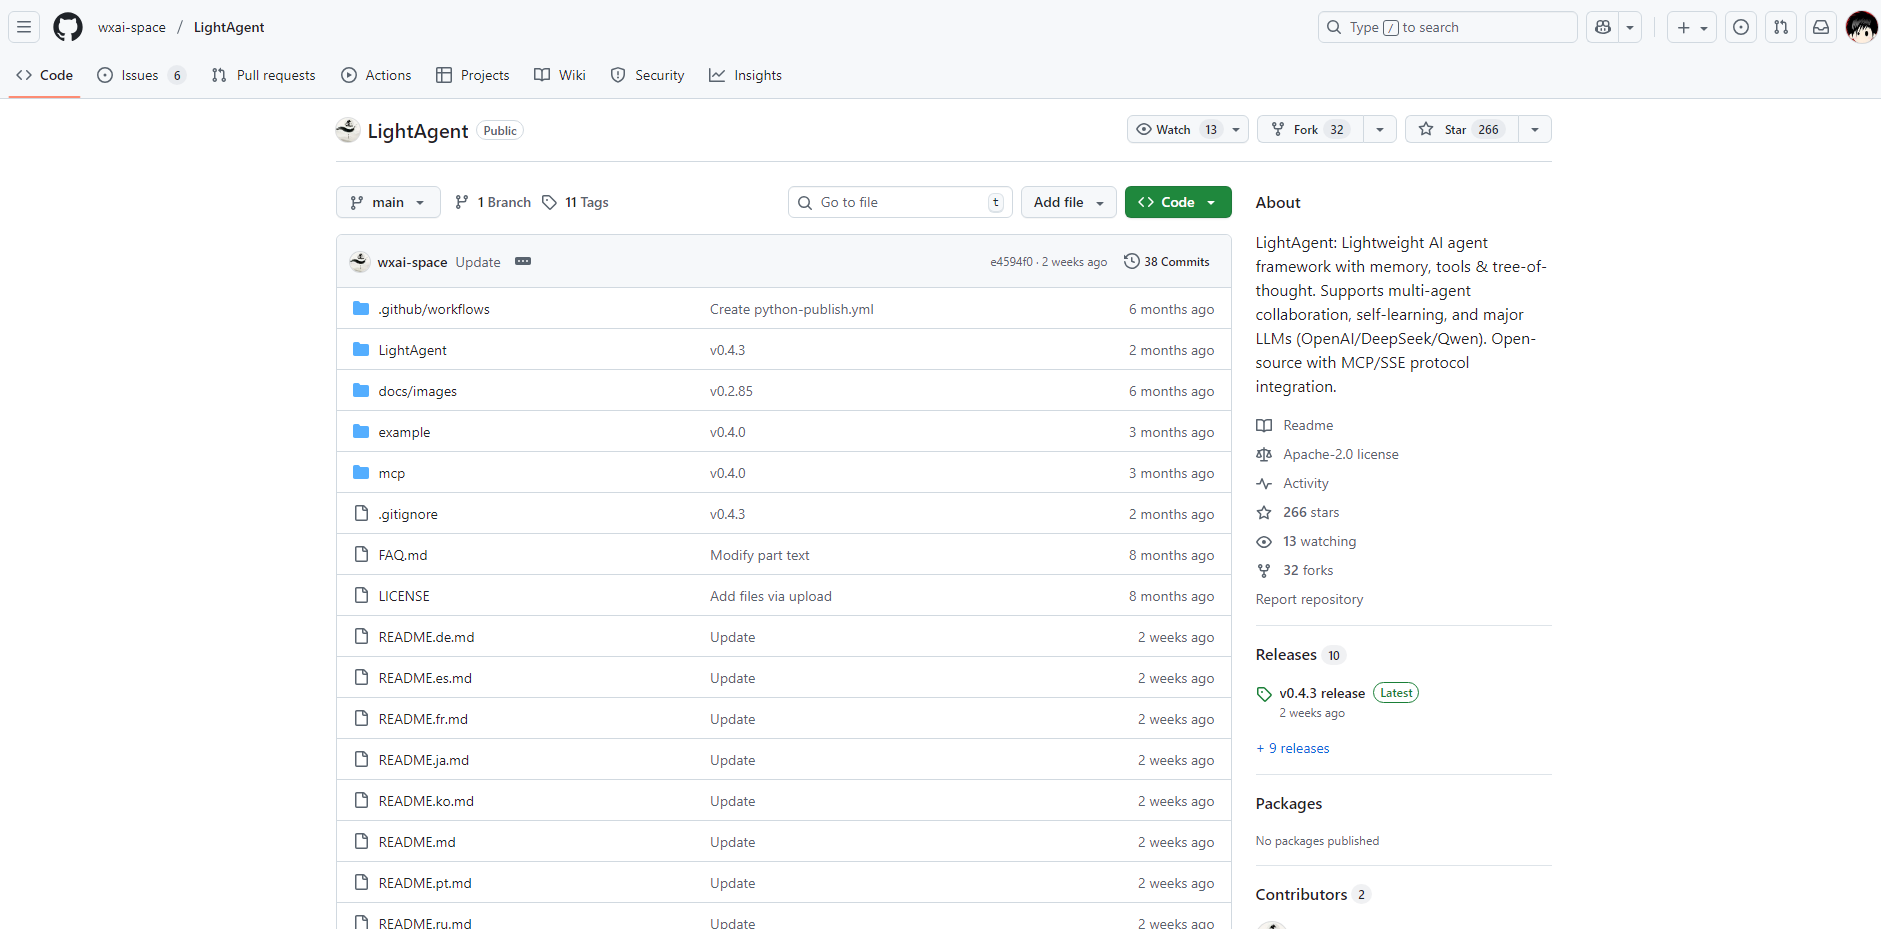Toggle Watch on the repository
The width and height of the screenshot is (1881, 929).
1175,130
